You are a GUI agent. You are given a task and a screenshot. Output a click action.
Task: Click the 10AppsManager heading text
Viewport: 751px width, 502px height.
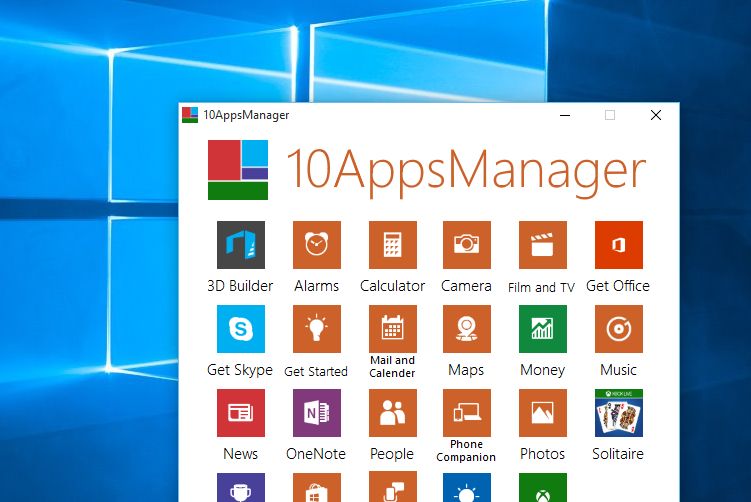(x=466, y=171)
